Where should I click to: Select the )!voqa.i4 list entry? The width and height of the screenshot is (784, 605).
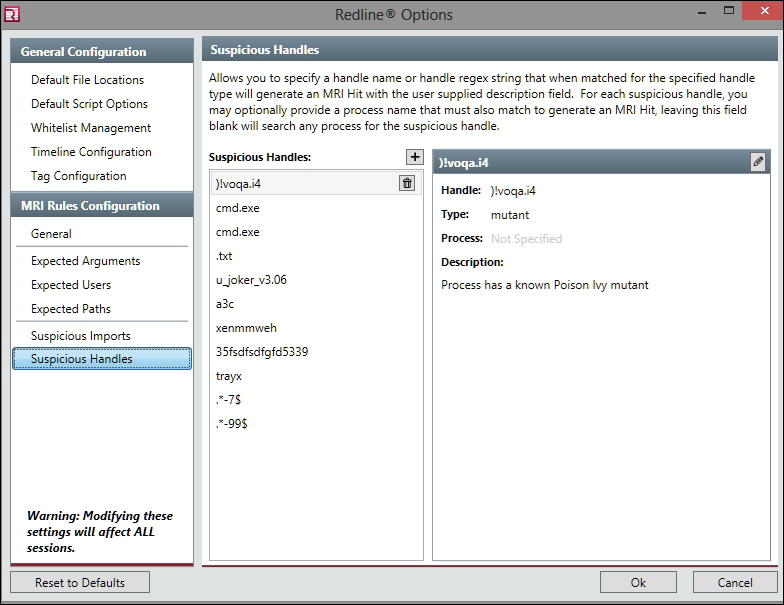click(316, 184)
